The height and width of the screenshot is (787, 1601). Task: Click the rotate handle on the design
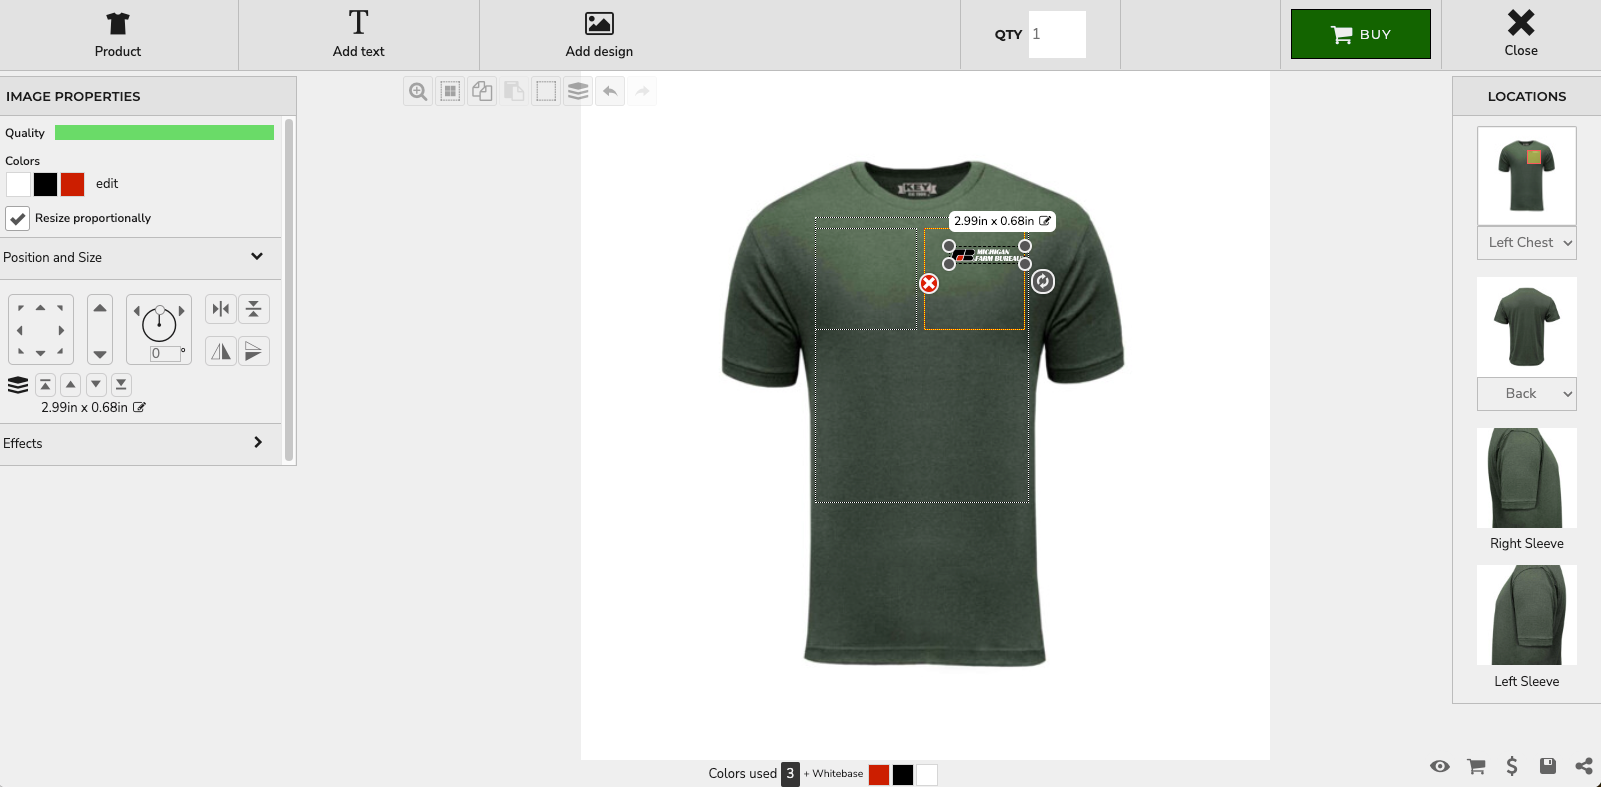coord(1043,282)
